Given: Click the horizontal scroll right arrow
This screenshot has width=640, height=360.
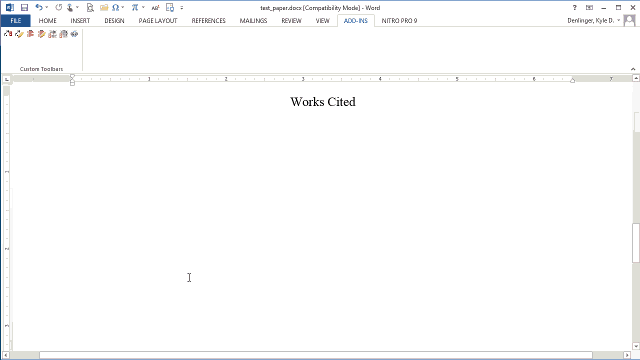Looking at the screenshot, I should pyautogui.click(x=627, y=355).
